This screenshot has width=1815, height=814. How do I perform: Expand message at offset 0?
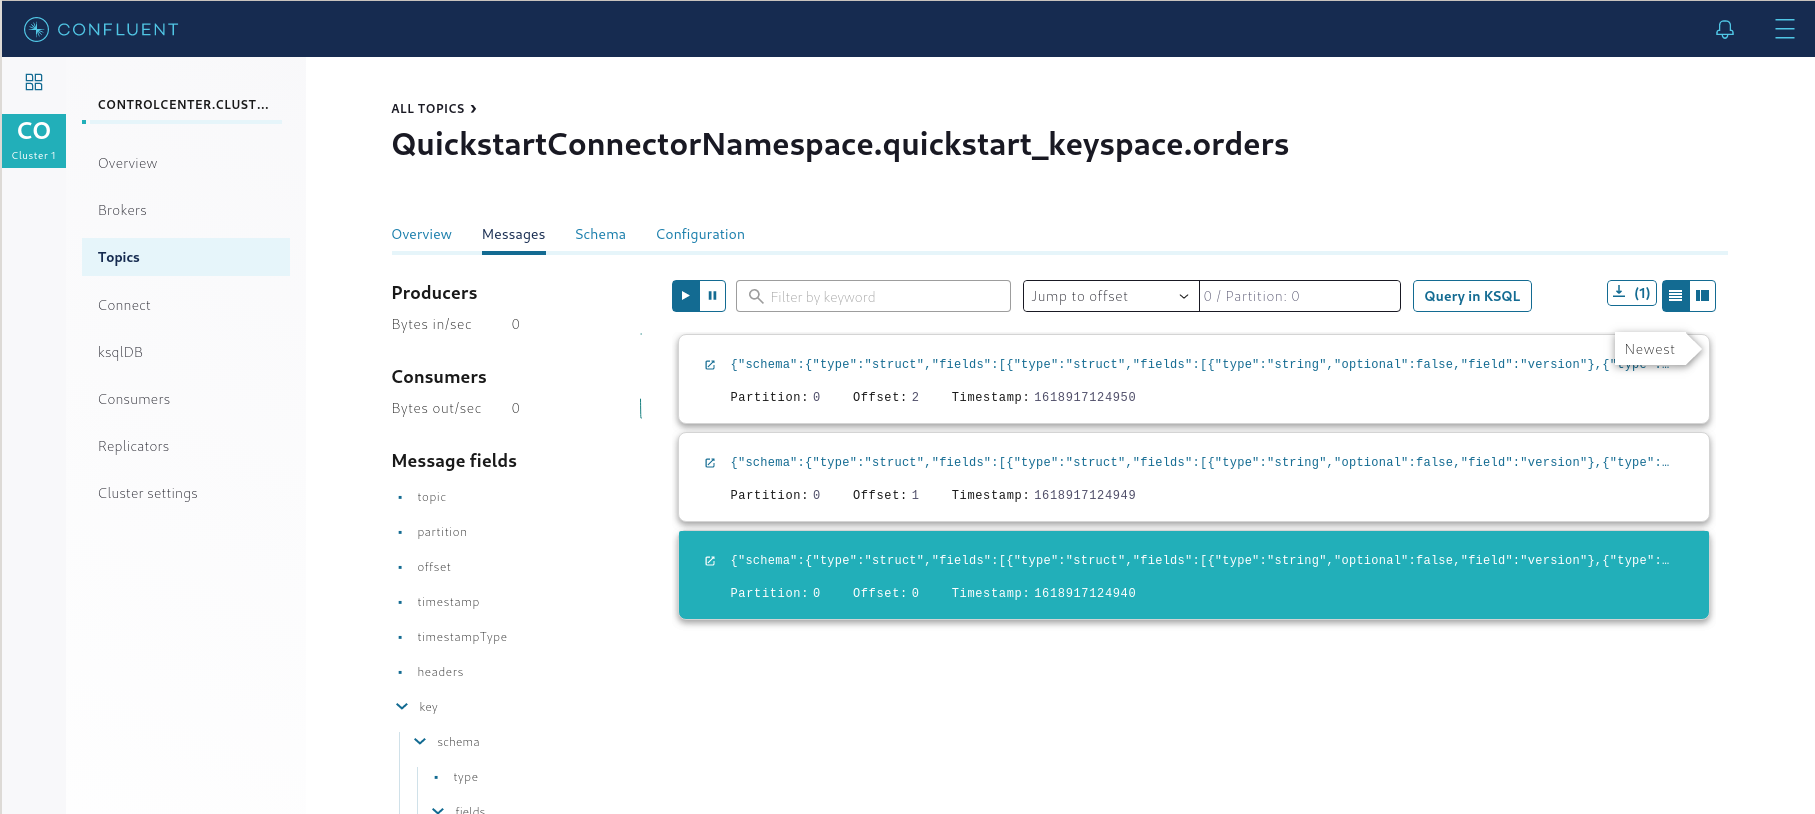(710, 561)
